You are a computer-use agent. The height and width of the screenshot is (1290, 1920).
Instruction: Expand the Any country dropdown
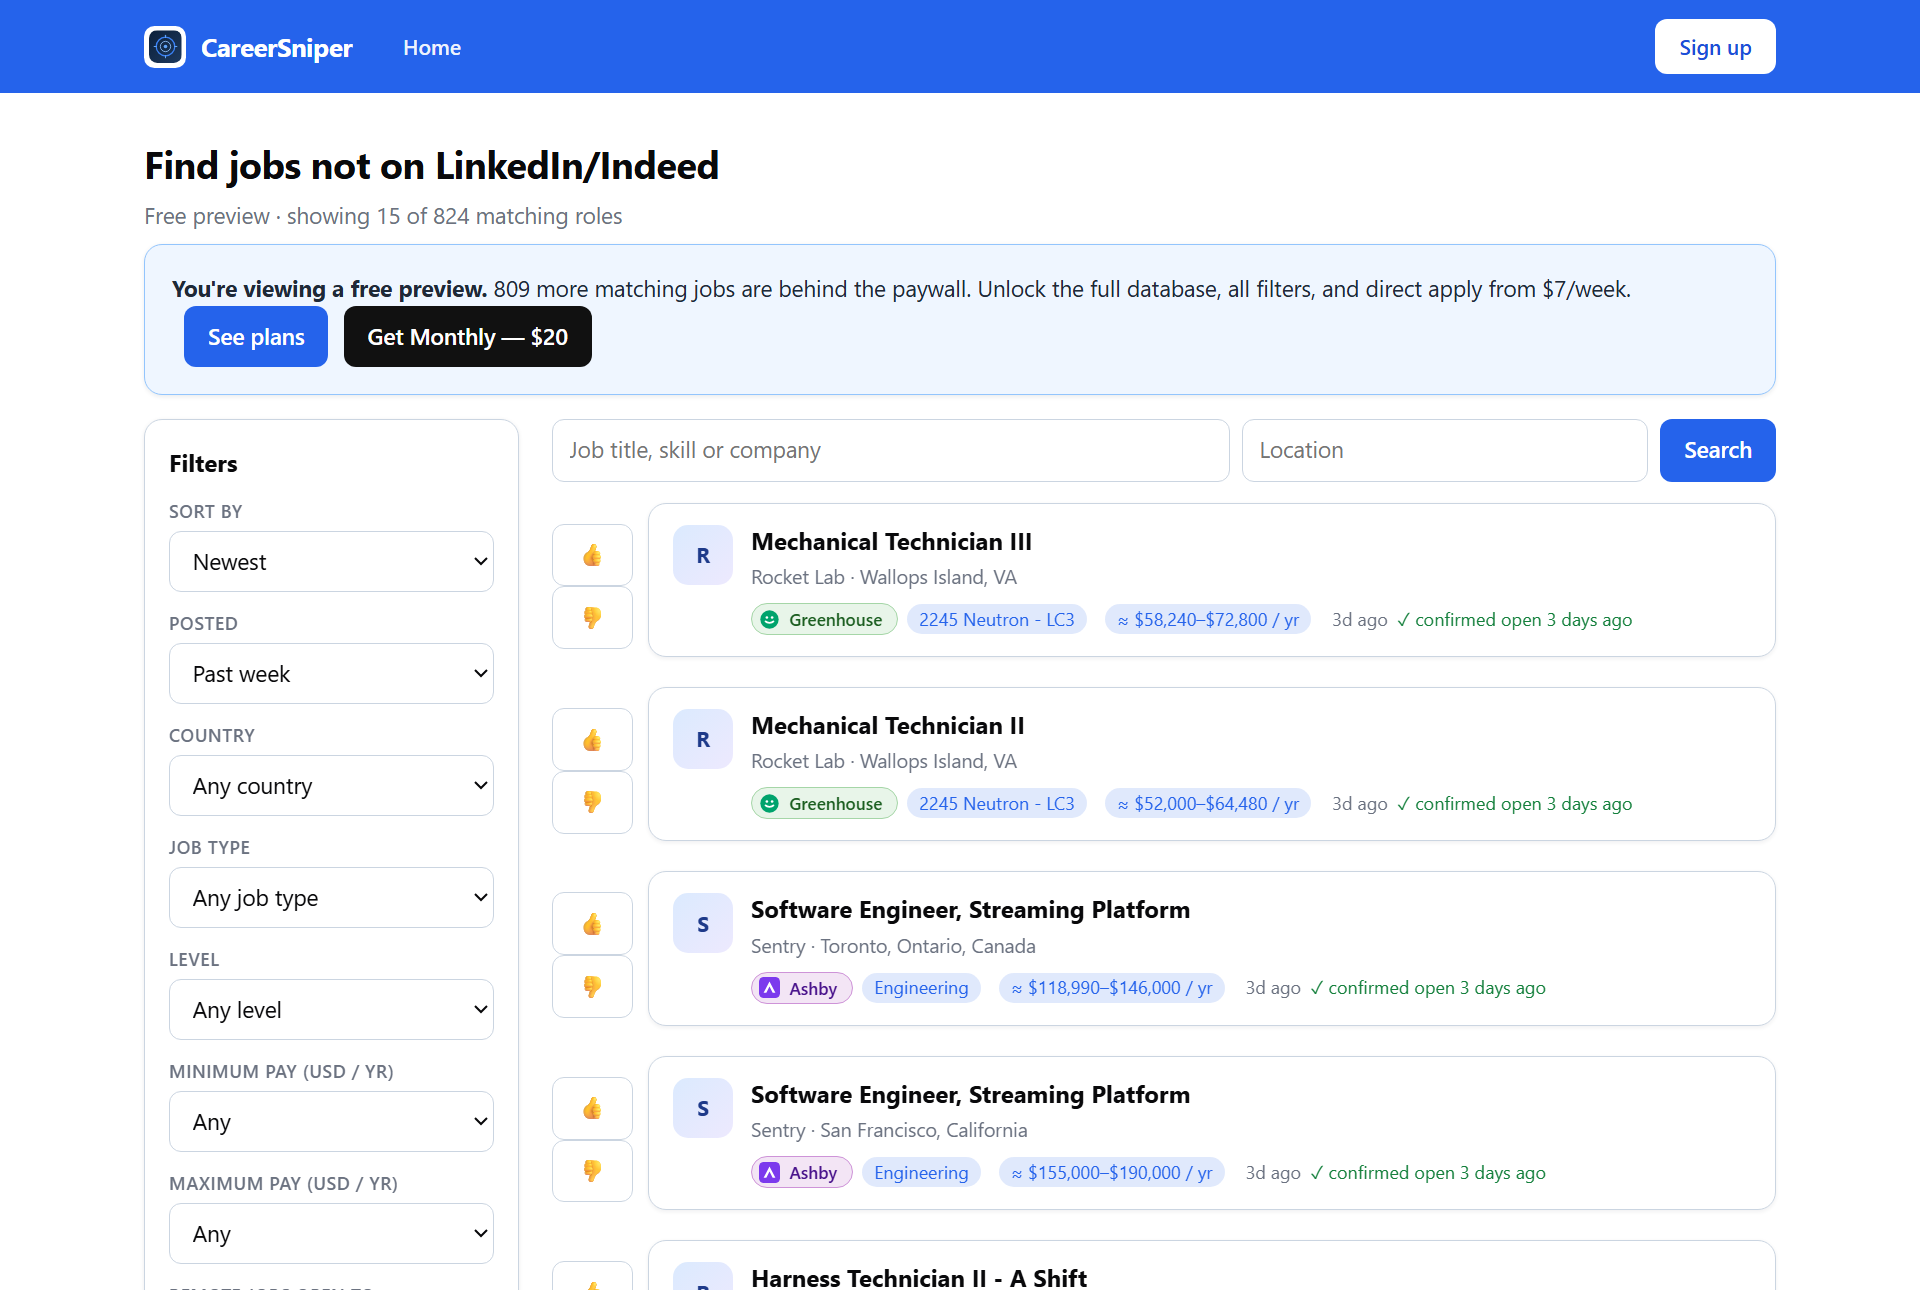coord(331,786)
